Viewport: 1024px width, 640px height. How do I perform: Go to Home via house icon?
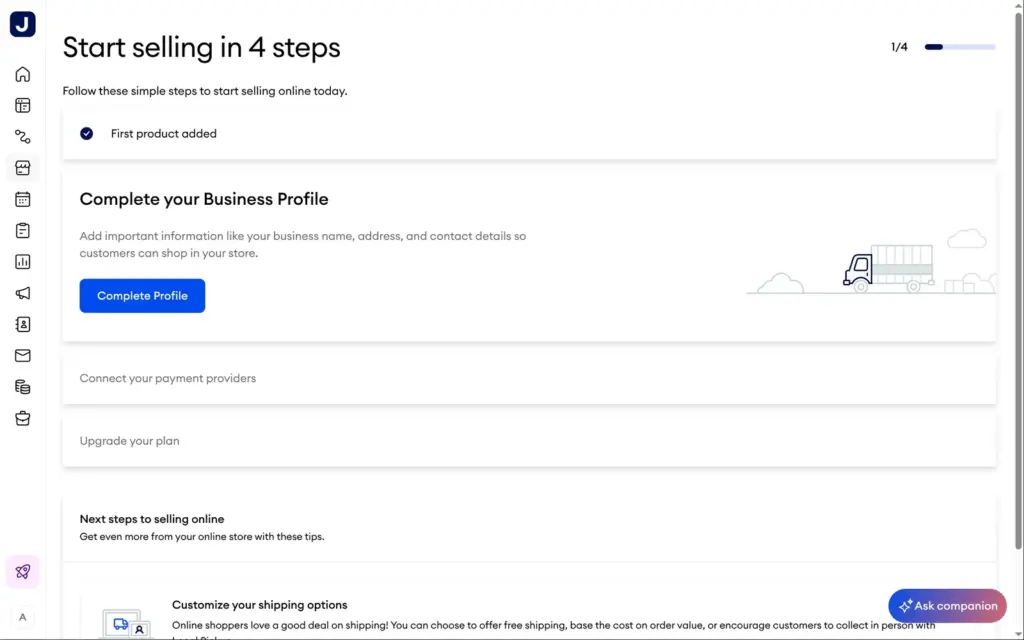tap(22, 74)
